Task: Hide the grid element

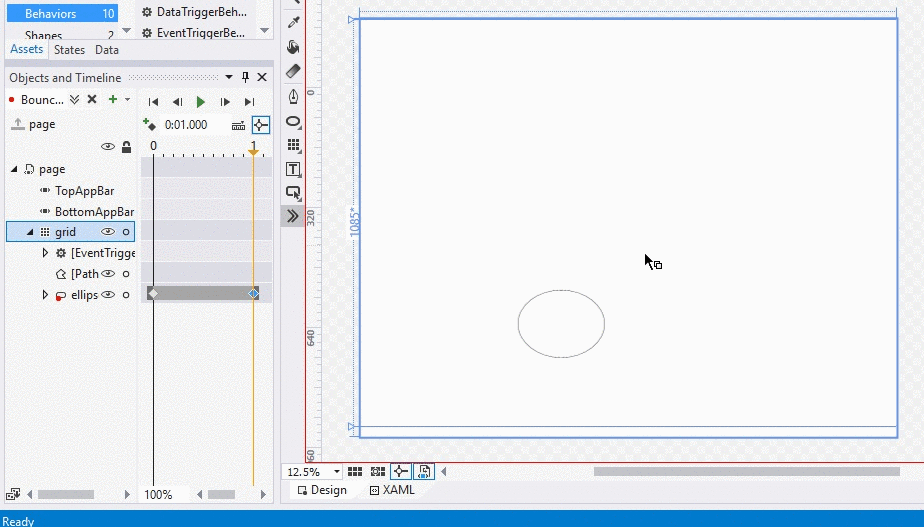Action: tap(108, 232)
